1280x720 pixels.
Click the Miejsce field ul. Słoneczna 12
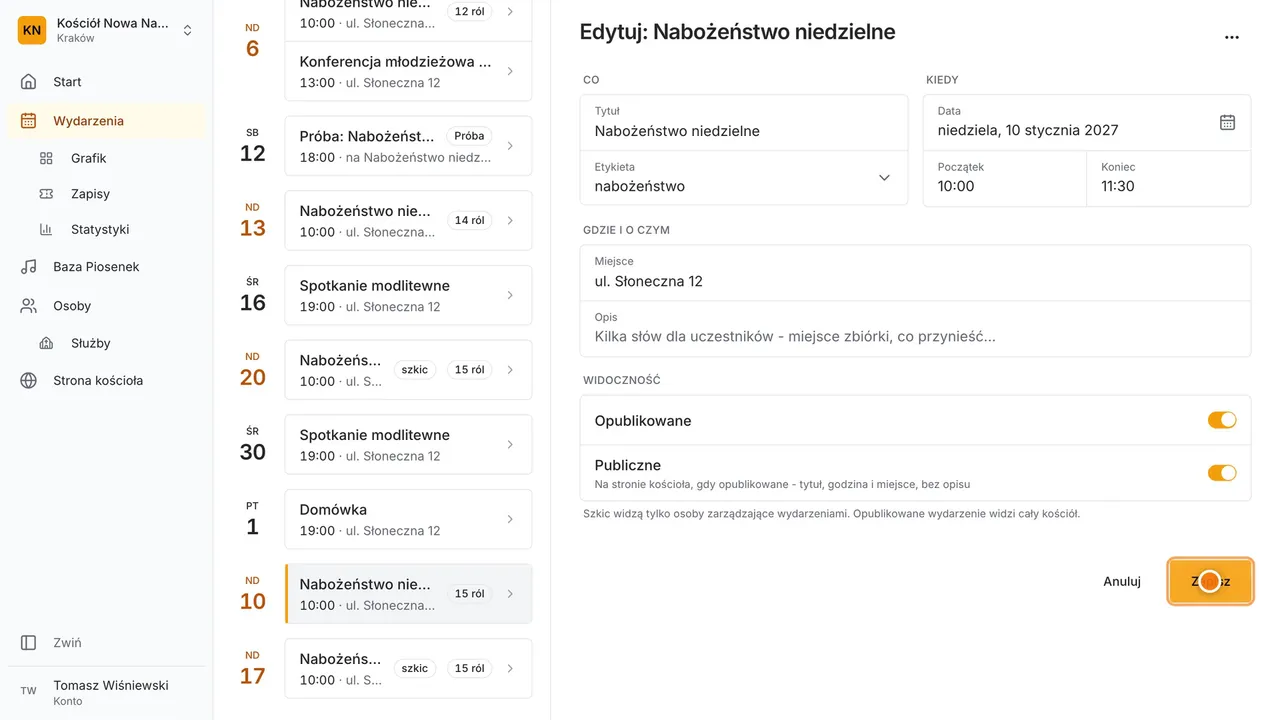tap(915, 273)
